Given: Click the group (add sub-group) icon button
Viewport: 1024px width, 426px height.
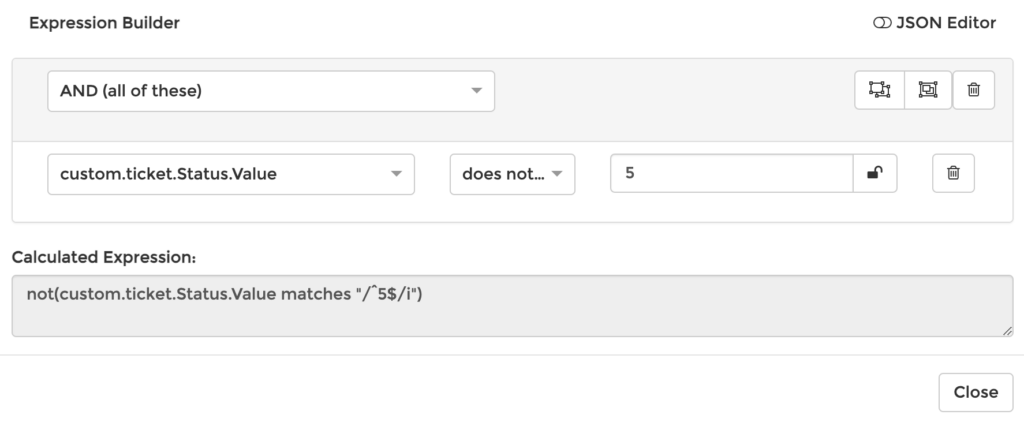Looking at the screenshot, I should tap(928, 90).
